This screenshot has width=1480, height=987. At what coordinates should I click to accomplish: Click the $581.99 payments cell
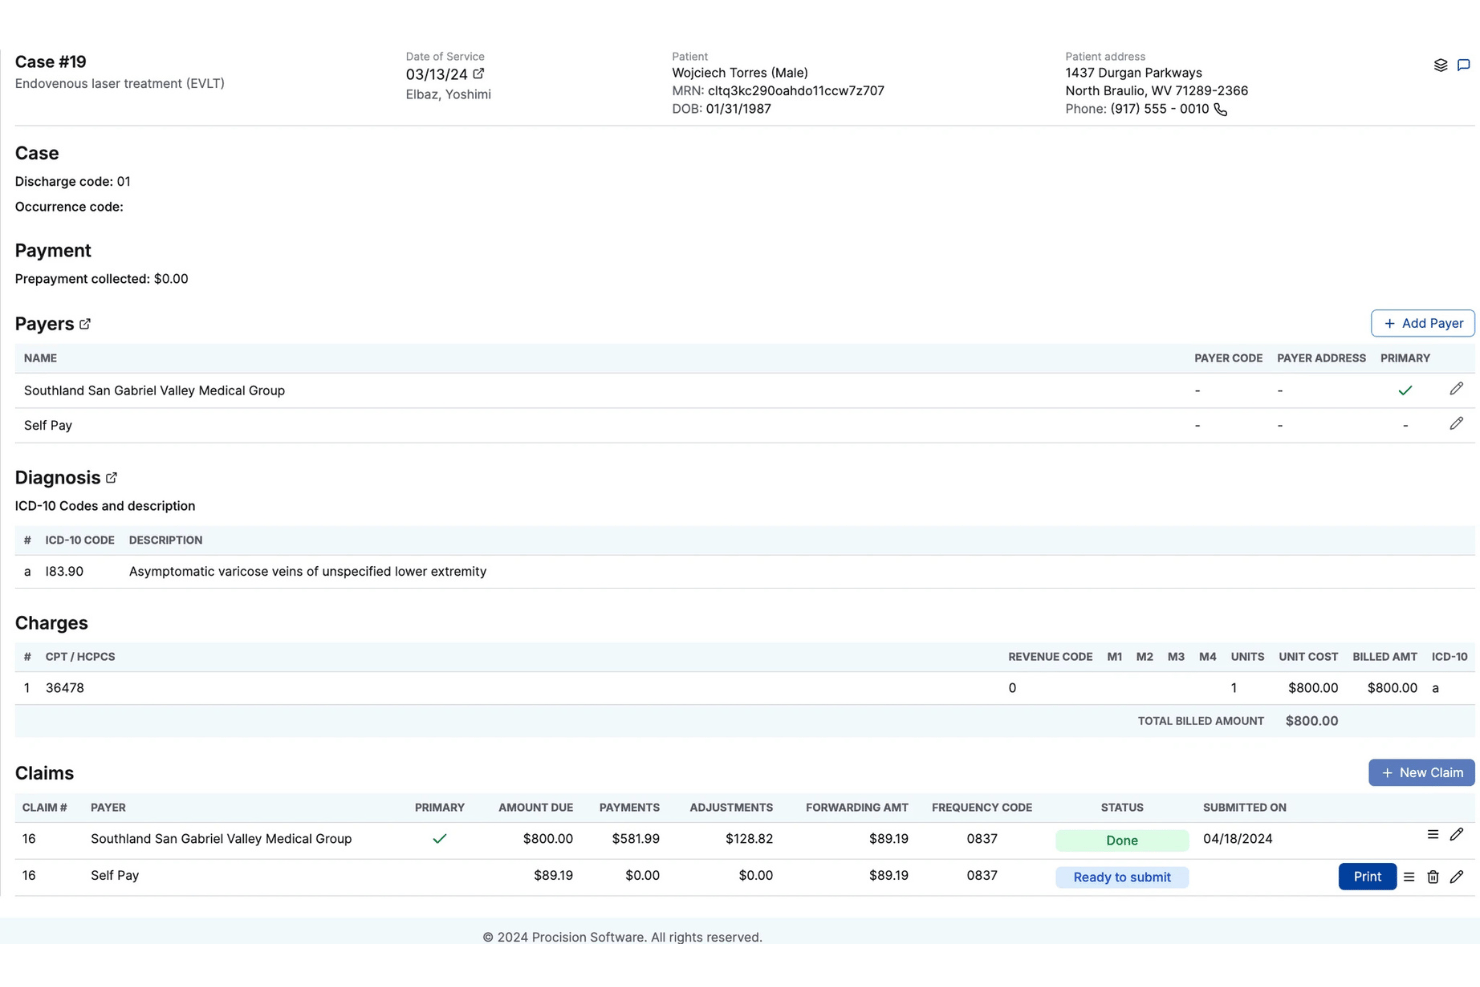tap(636, 839)
